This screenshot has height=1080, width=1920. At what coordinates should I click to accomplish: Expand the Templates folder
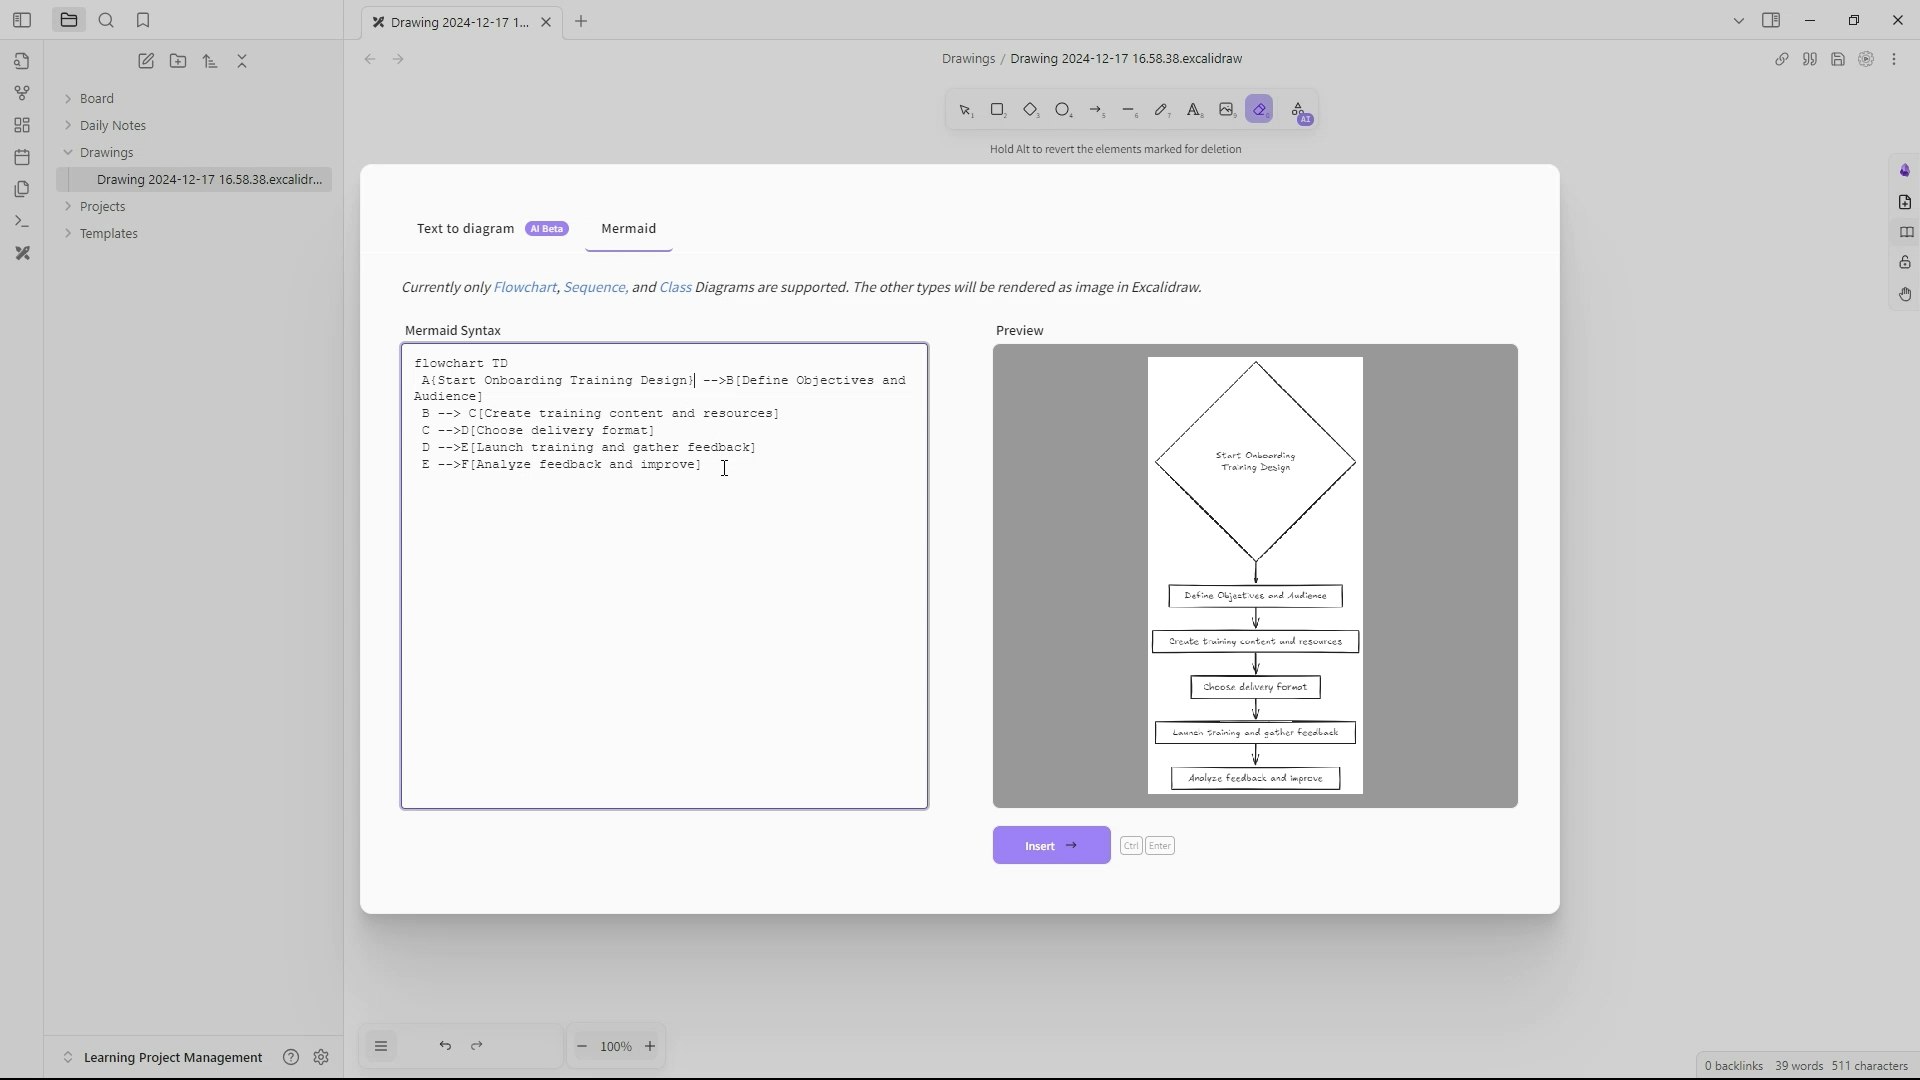click(x=68, y=233)
